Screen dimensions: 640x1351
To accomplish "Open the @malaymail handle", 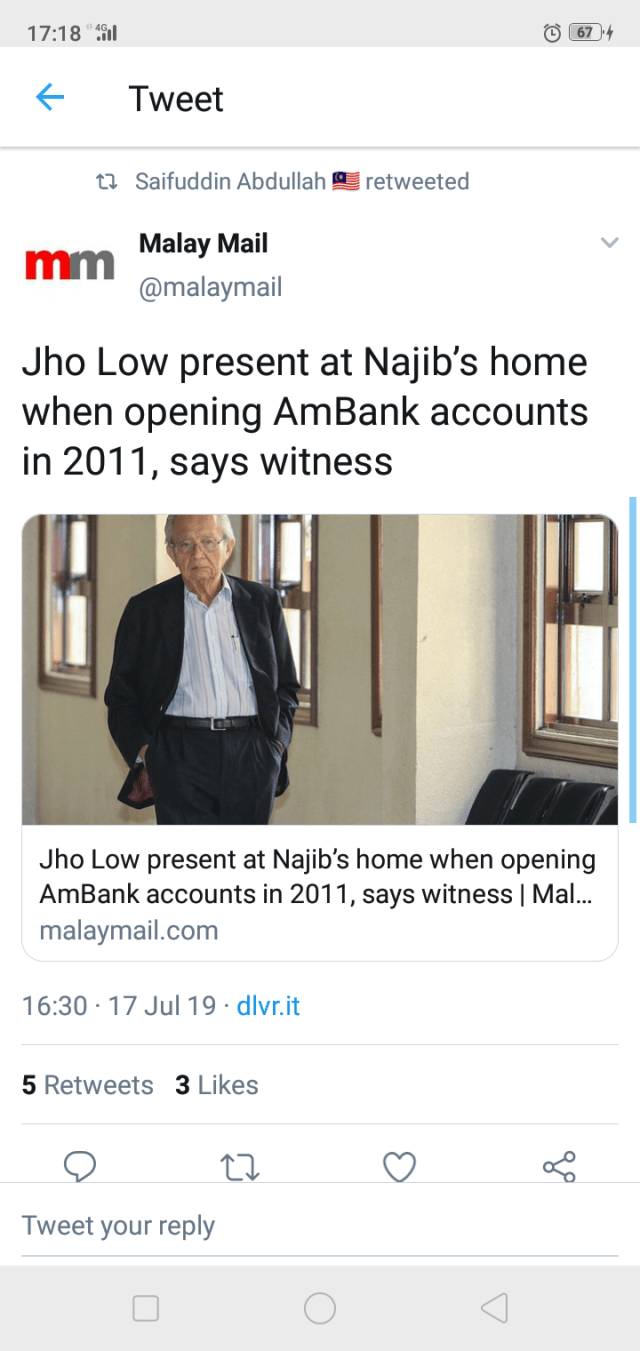I will pos(211,287).
